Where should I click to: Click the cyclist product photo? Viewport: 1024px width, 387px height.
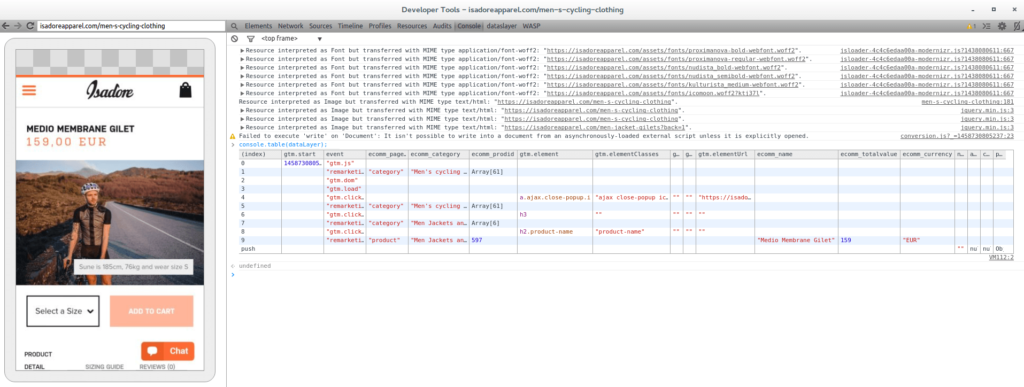(x=110, y=222)
